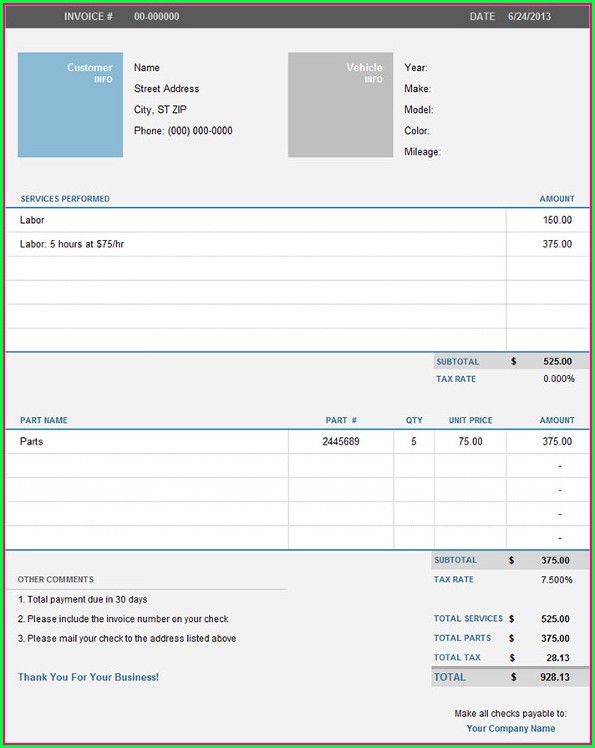Select the PART # column header
Screen dimensions: 595x748
(341, 420)
